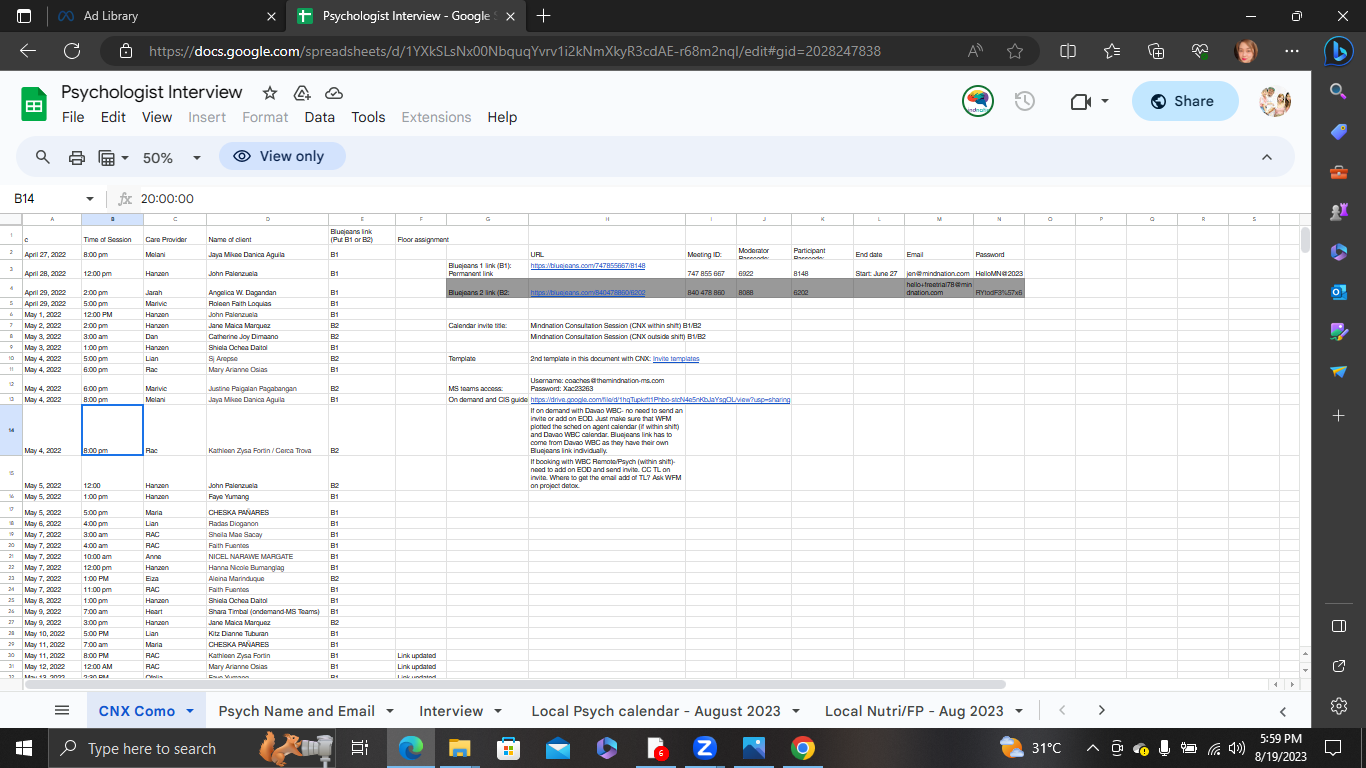1366x768 pixels.
Task: Open the Invite templates link
Action: coord(676,358)
